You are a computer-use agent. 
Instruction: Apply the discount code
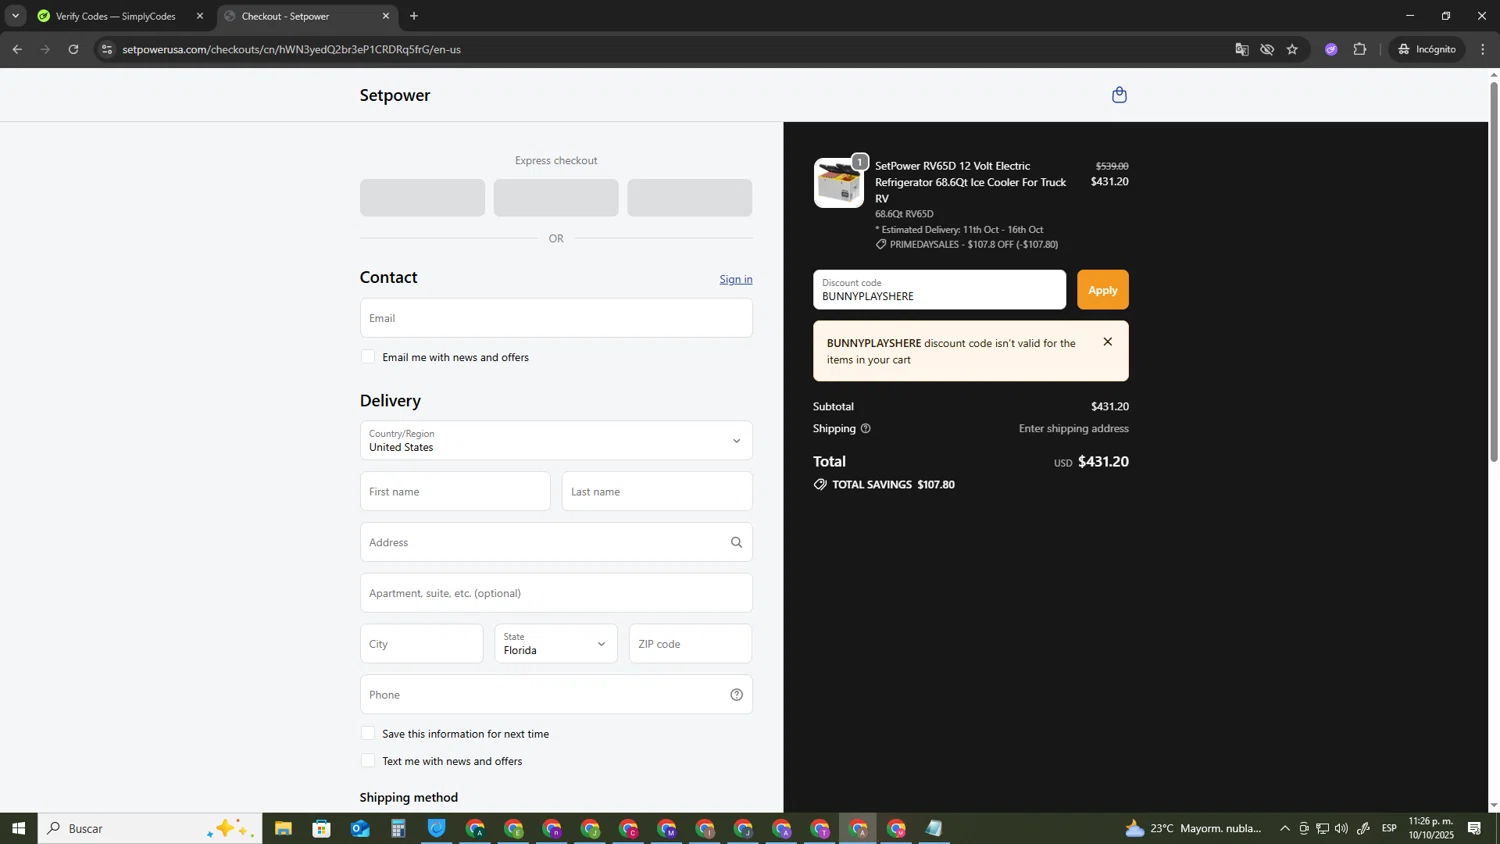click(1102, 290)
